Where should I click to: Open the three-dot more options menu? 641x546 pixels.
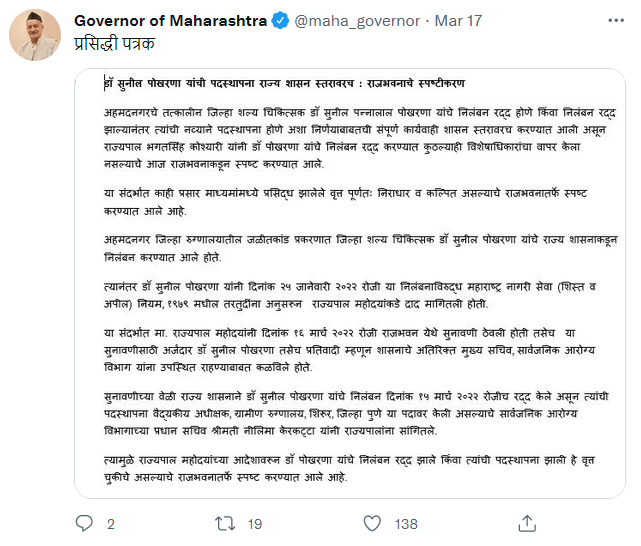pyautogui.click(x=612, y=21)
